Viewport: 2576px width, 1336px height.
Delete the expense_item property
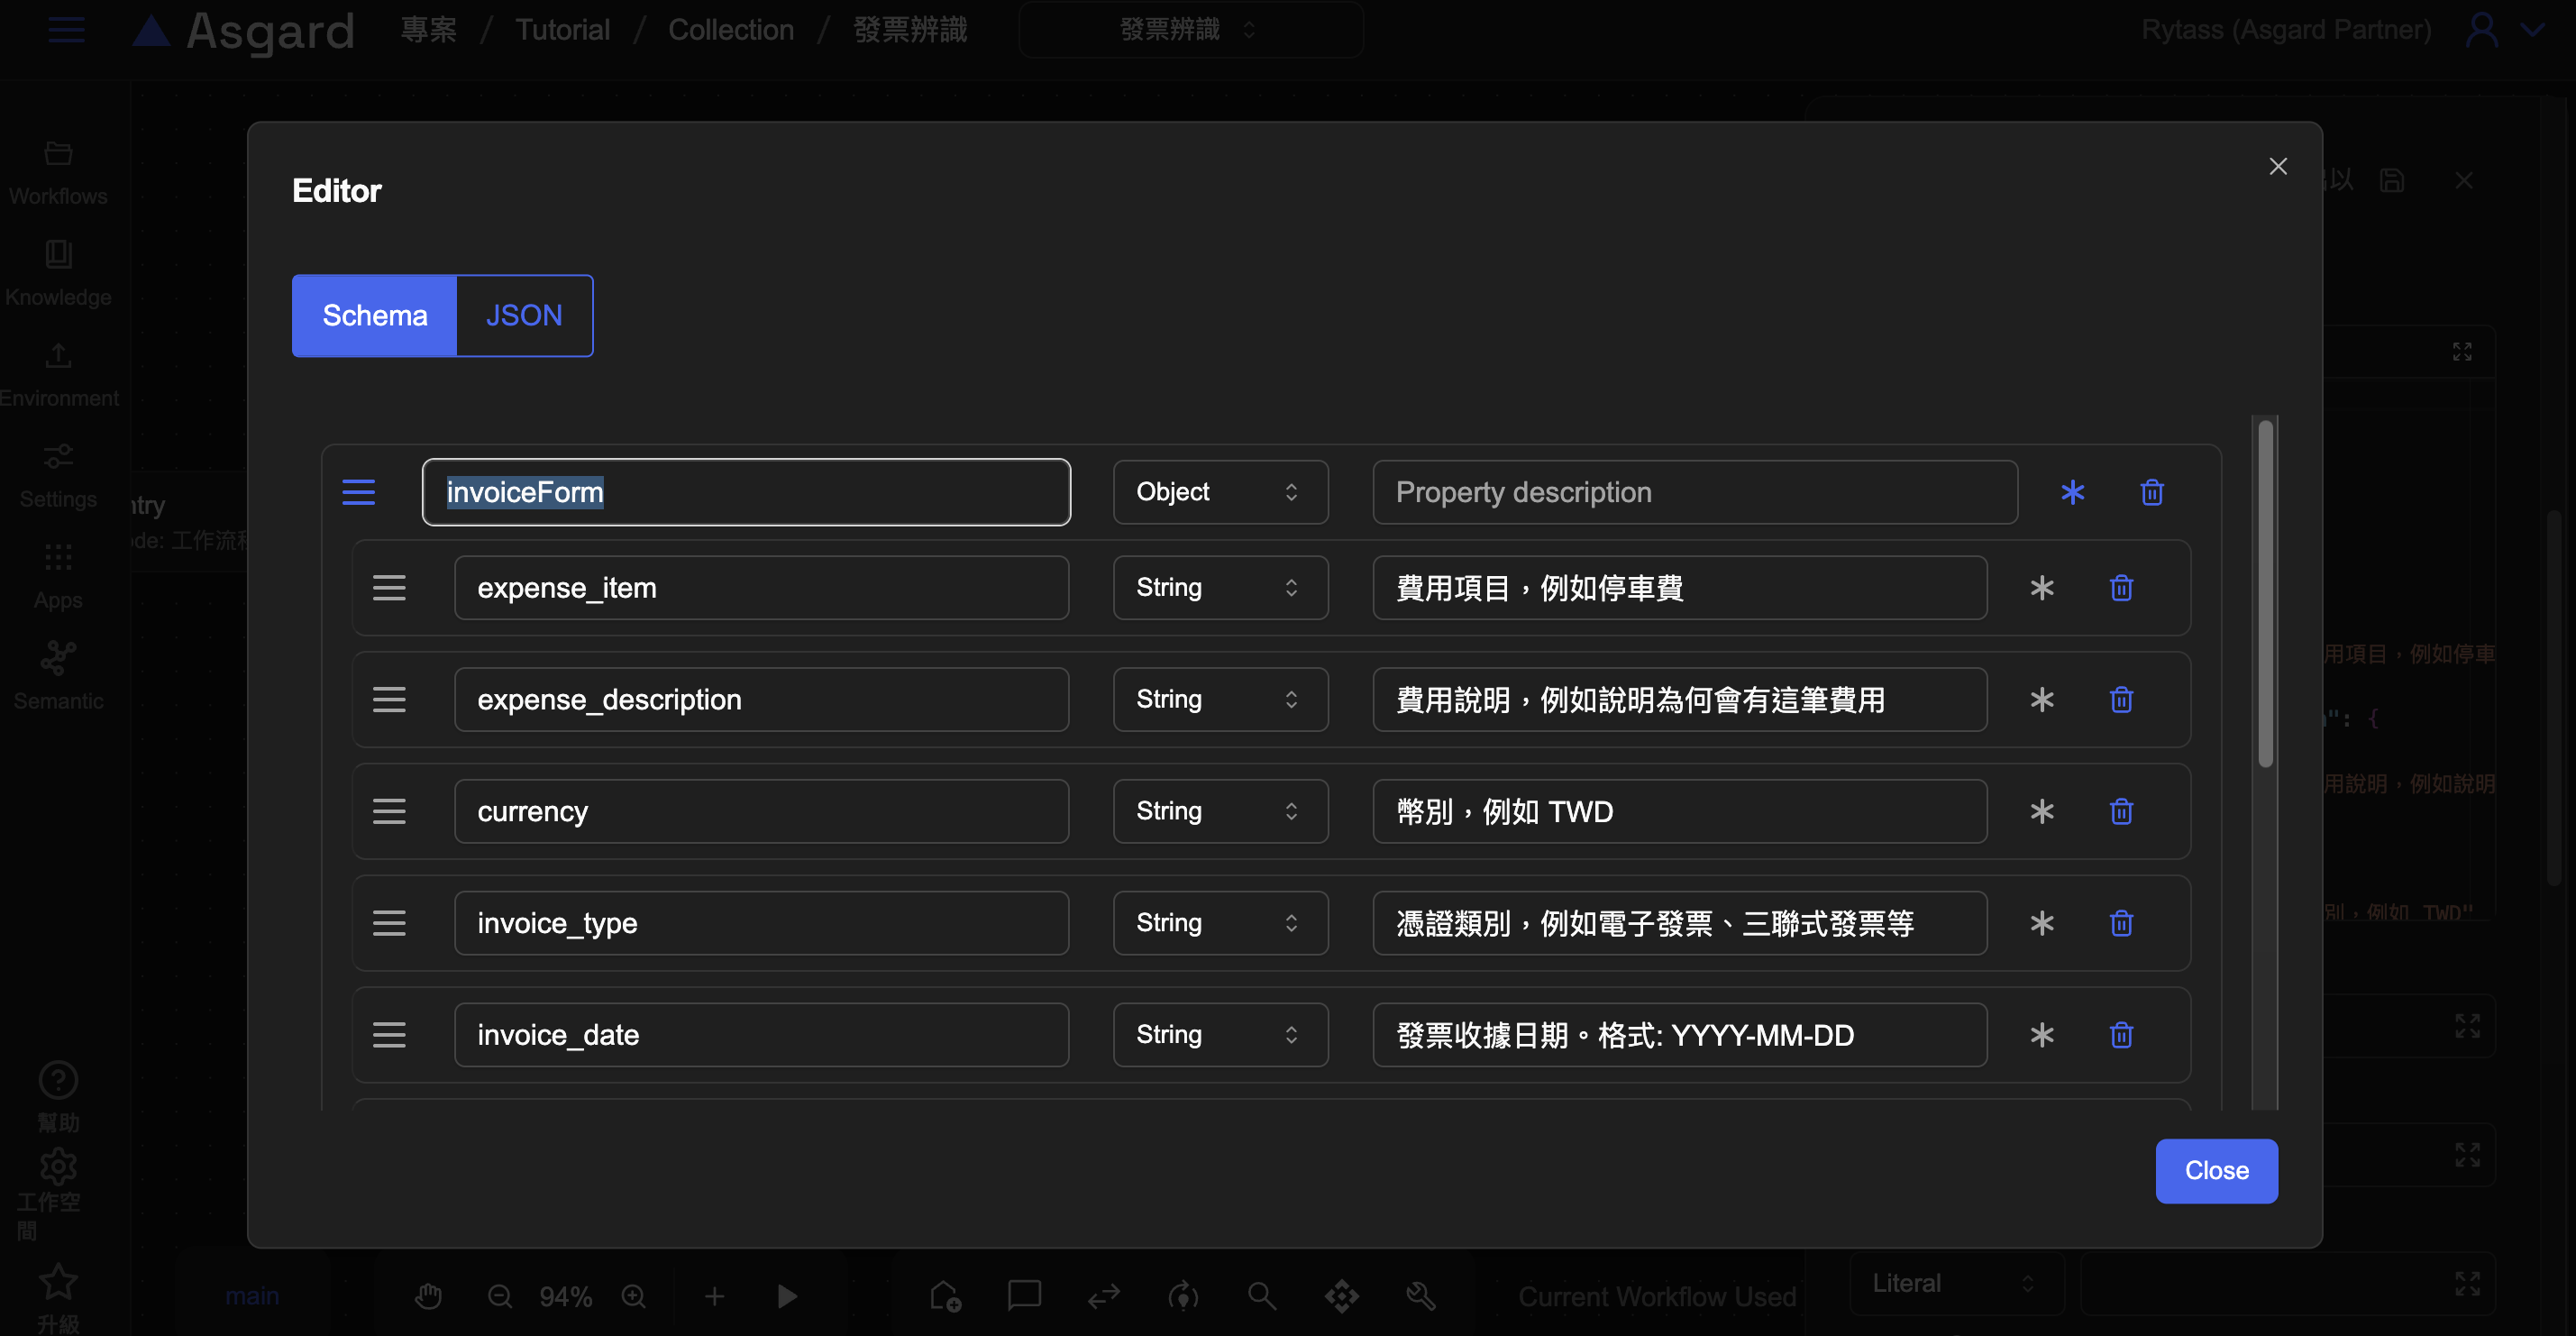pos(2121,588)
